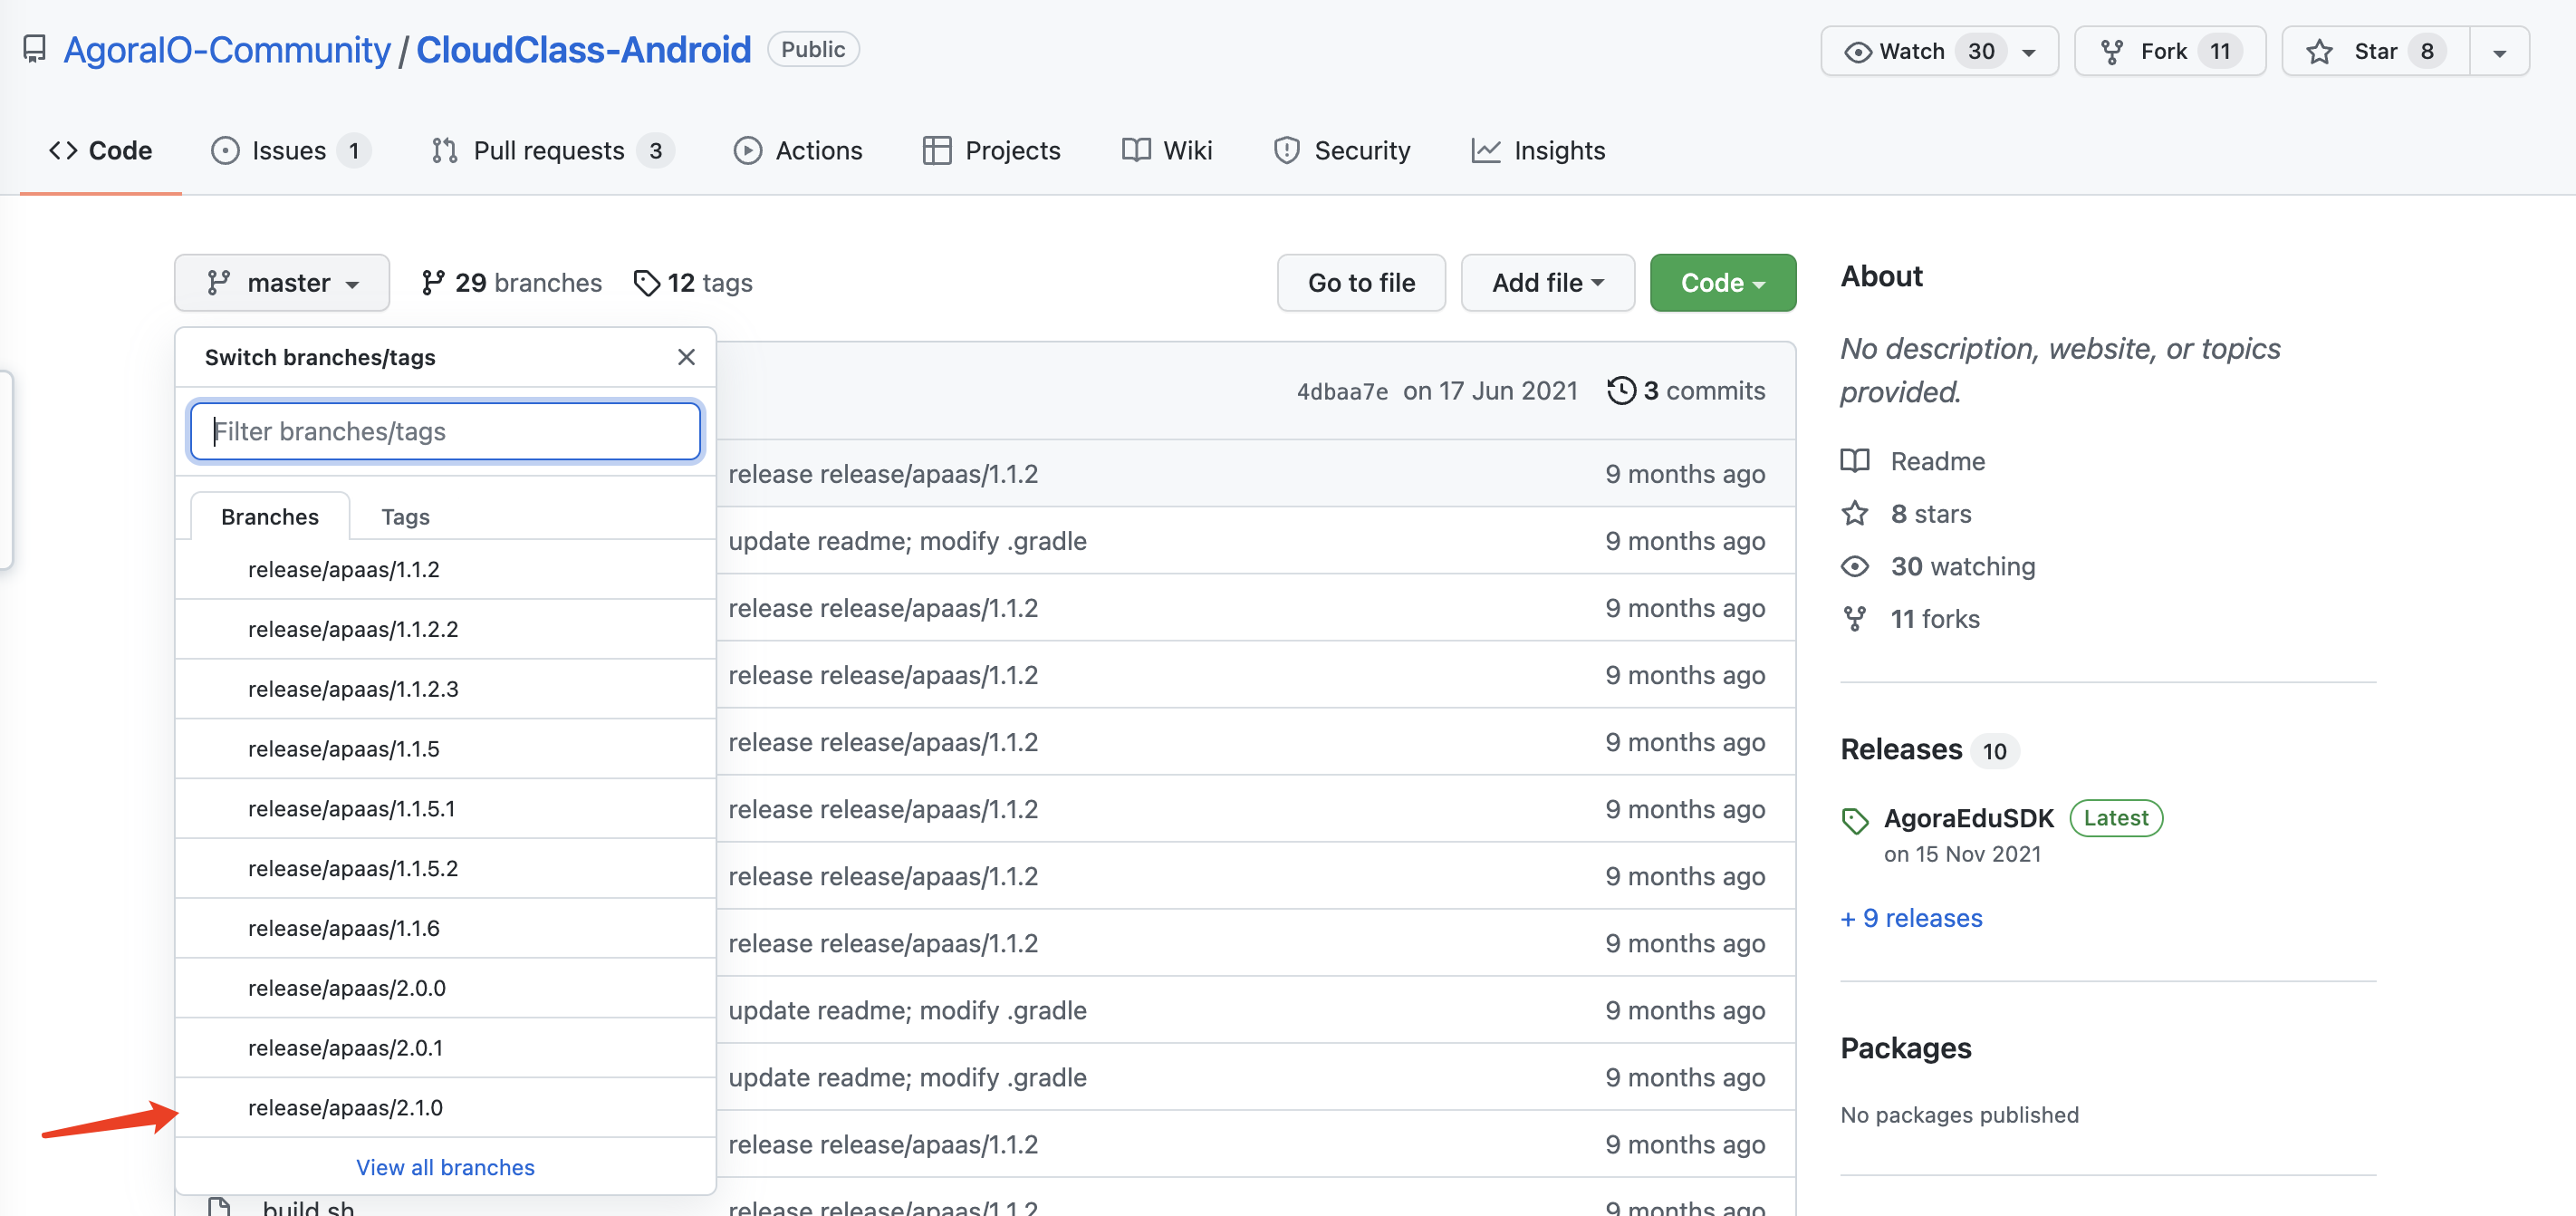The image size is (2576, 1216).
Task: Click the 3 commits link
Action: [1686, 391]
